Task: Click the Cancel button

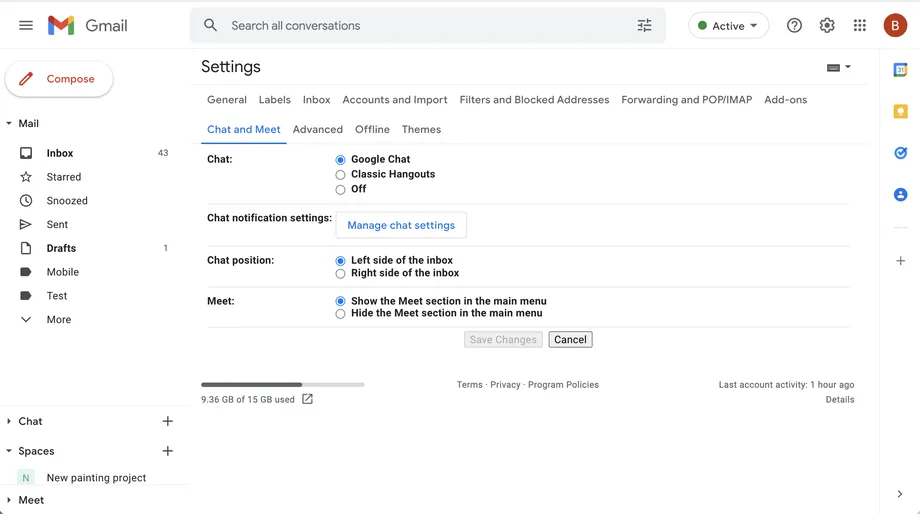Action: [x=570, y=340]
